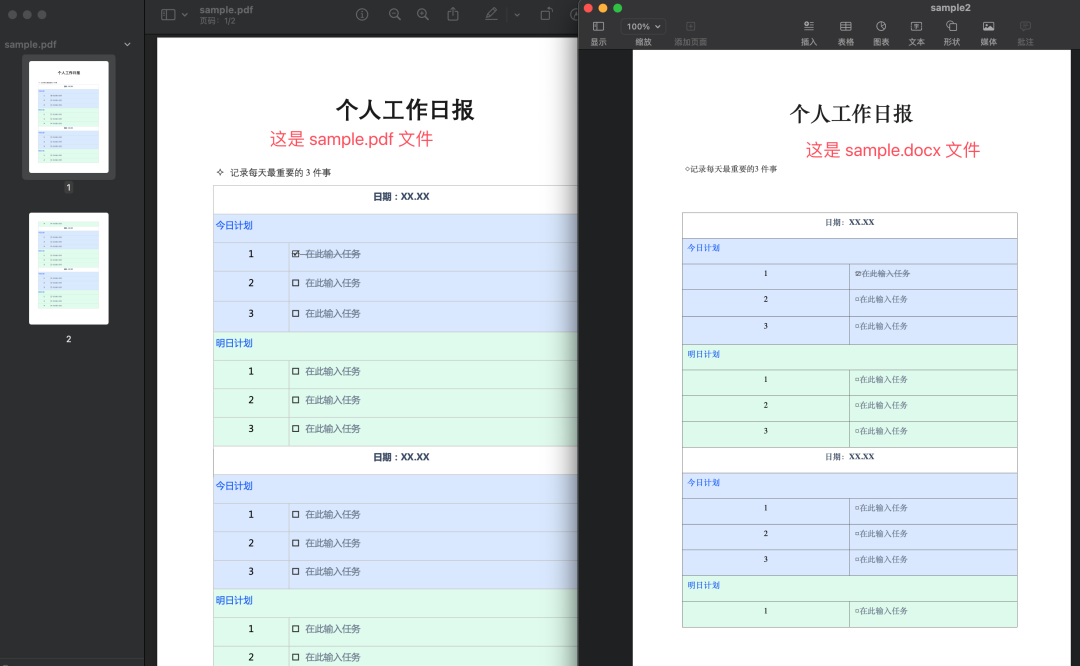Click the first 今日计划 heading in the PDF

(x=234, y=225)
